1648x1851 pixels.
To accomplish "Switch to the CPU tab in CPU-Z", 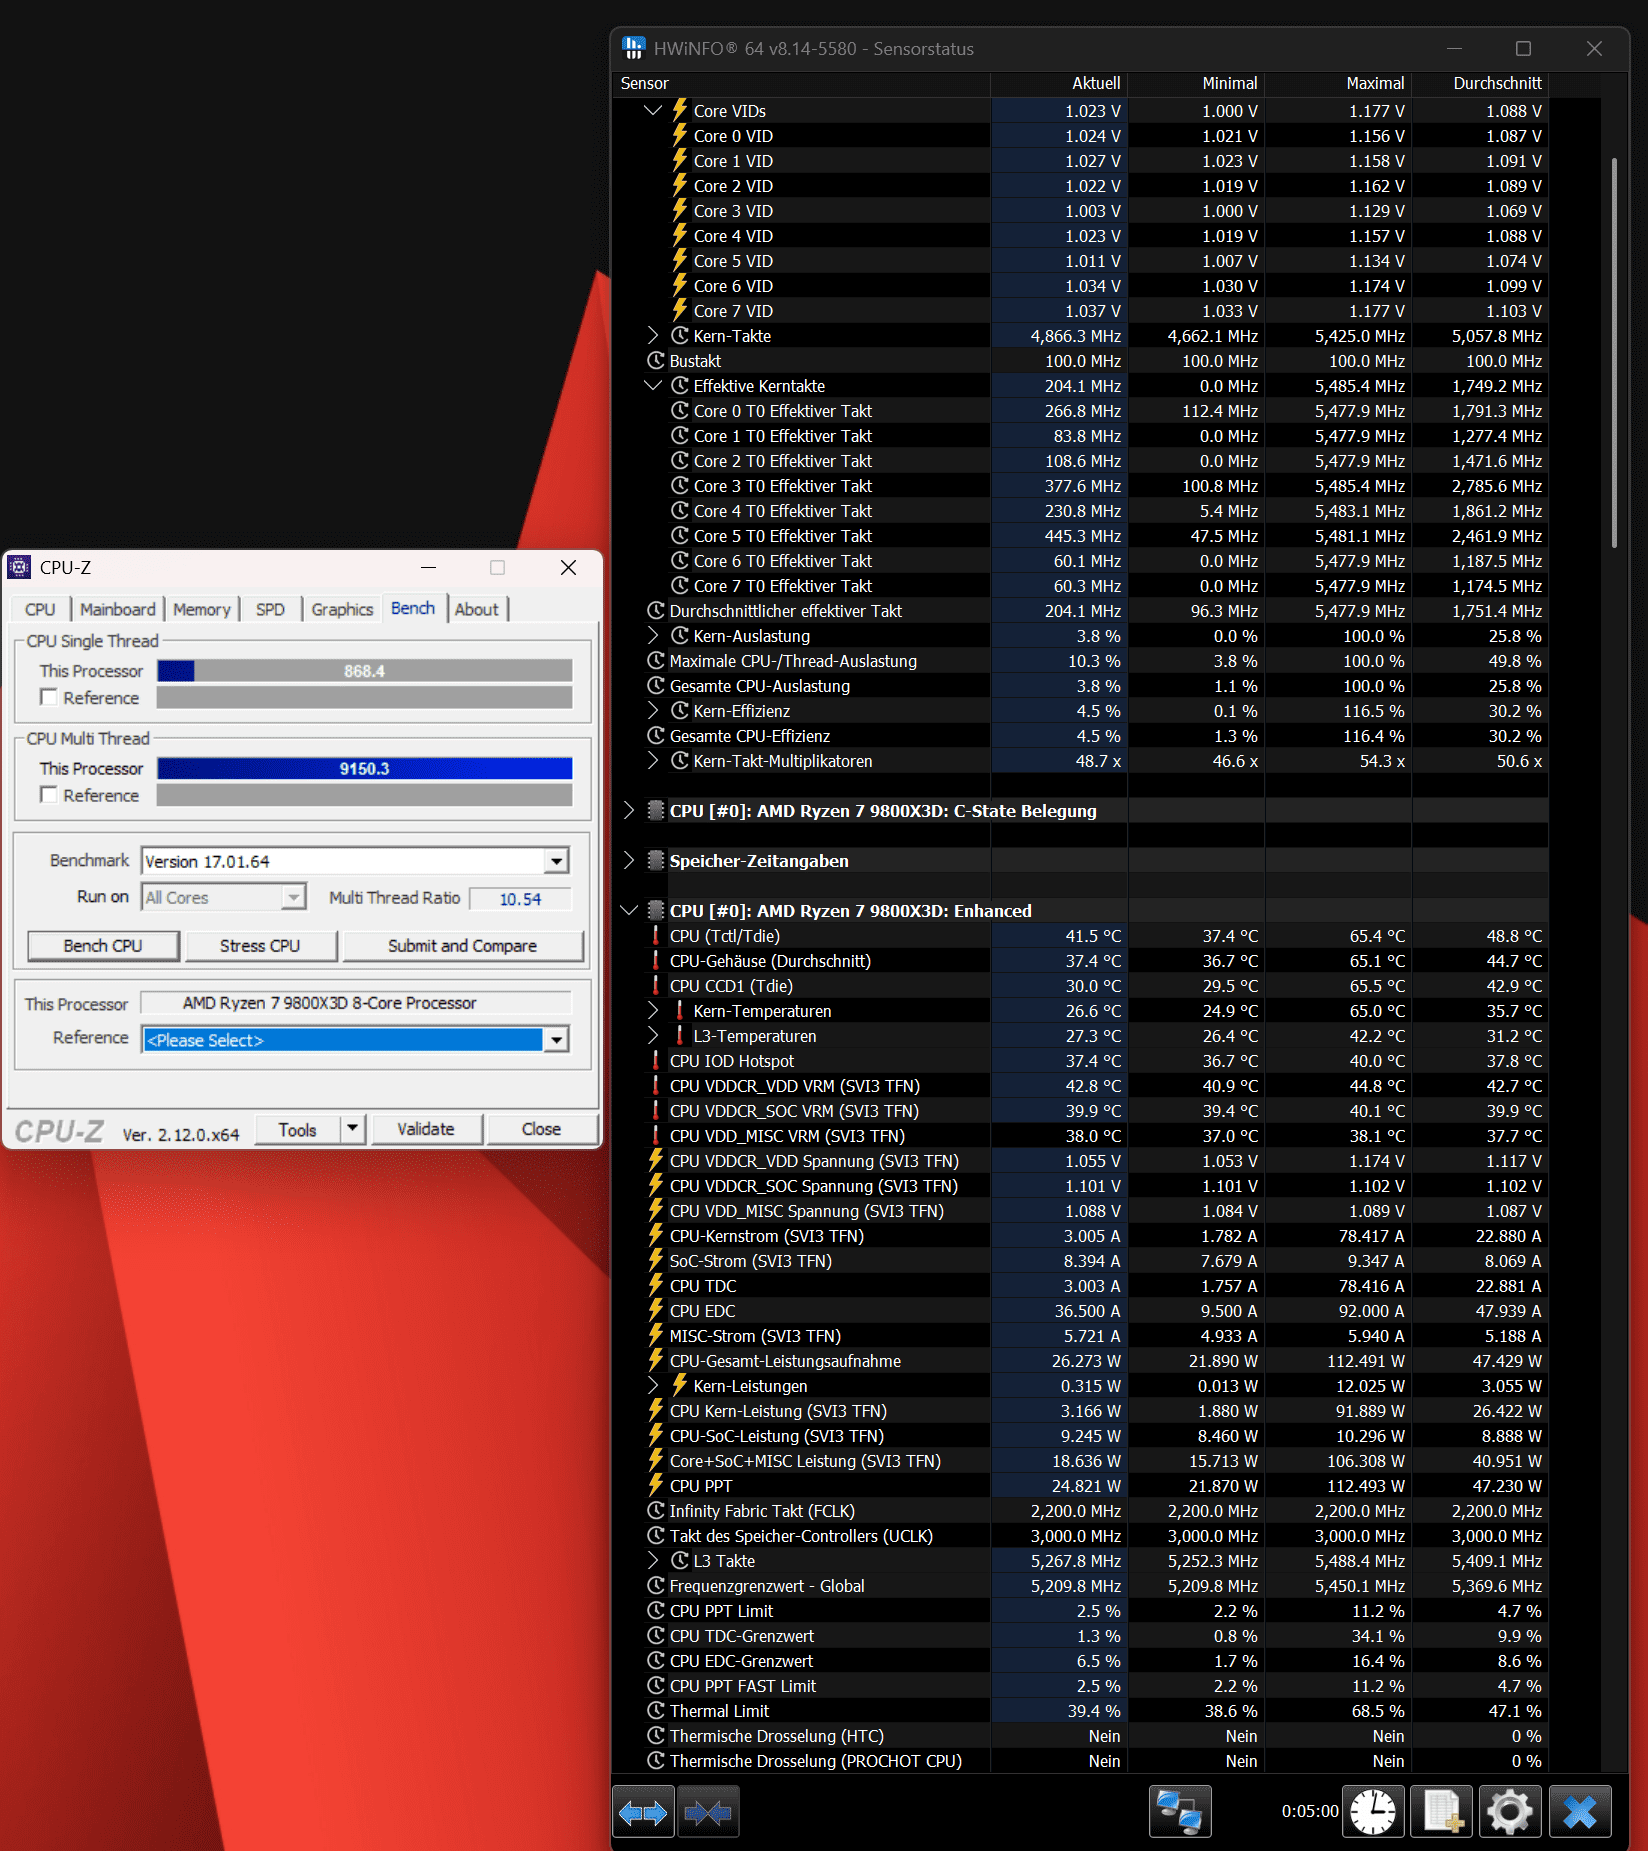I will (x=40, y=609).
